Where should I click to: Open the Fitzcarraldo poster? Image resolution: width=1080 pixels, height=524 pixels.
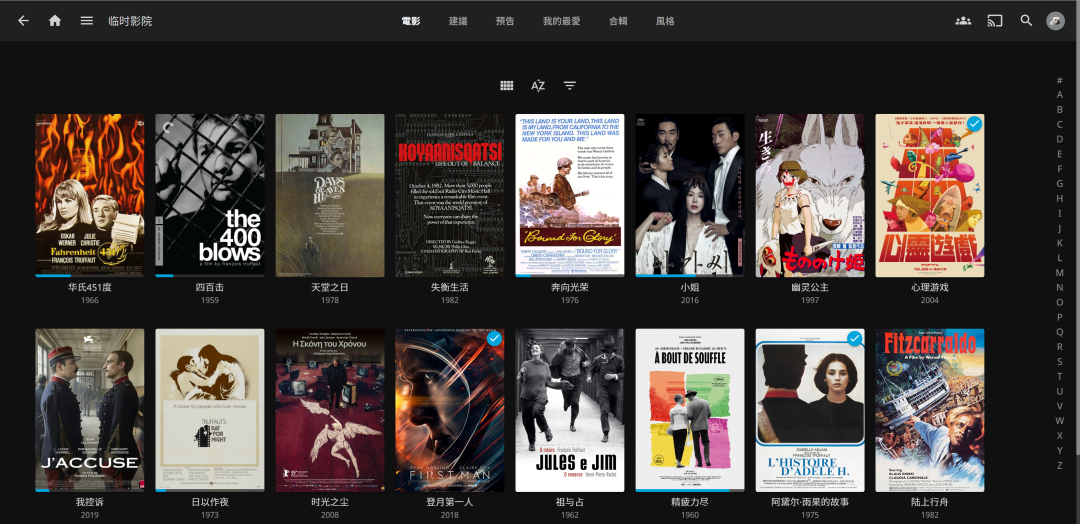pos(930,410)
